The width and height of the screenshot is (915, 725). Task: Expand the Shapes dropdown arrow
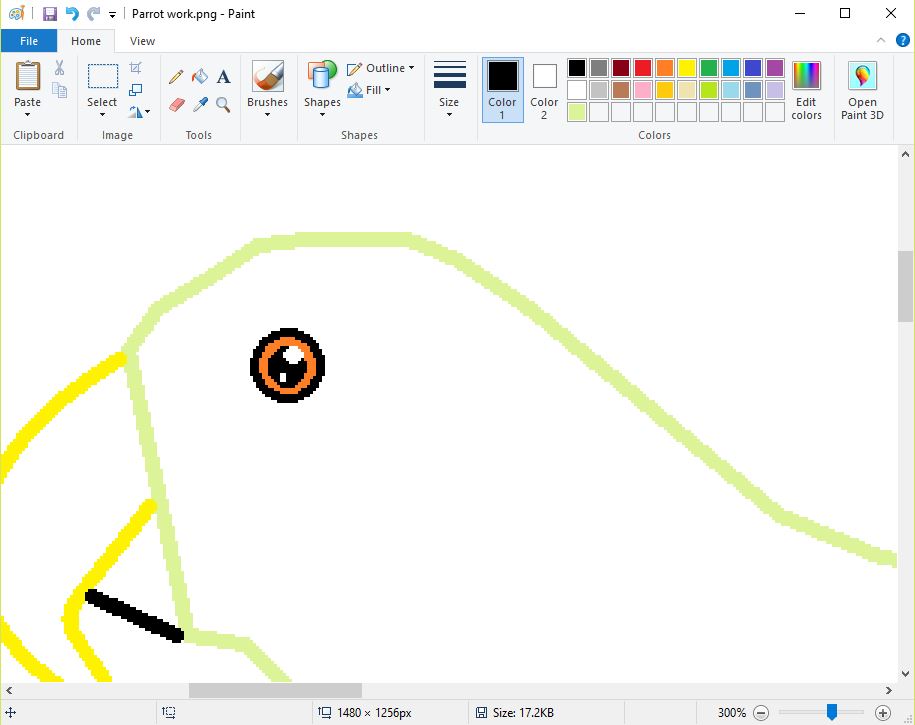click(322, 114)
